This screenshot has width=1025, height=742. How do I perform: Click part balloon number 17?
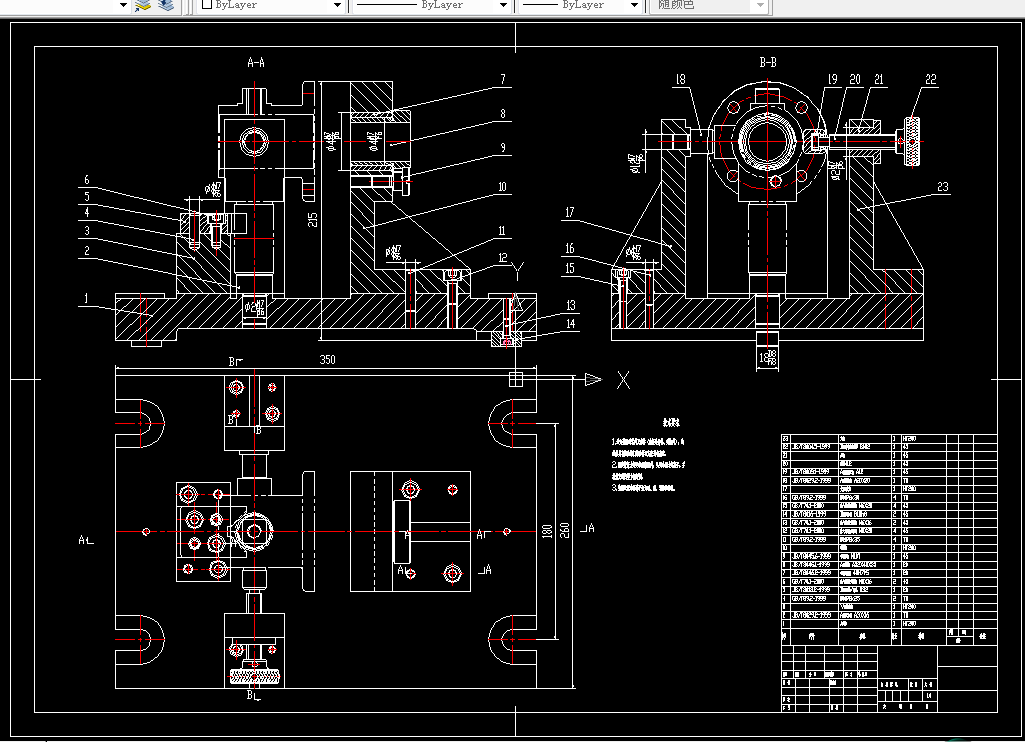coord(569,212)
